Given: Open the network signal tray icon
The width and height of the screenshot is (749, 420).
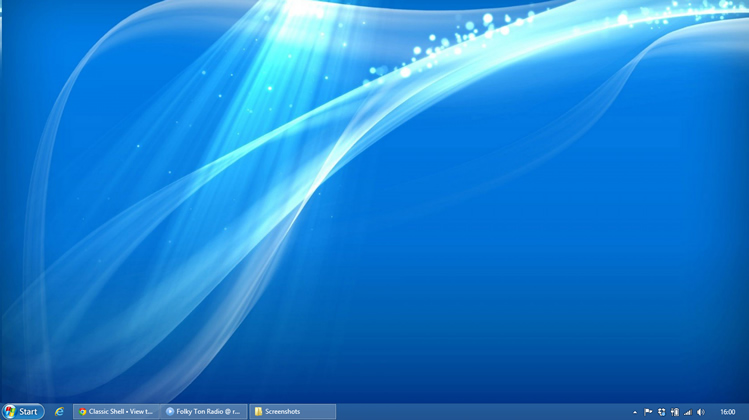Looking at the screenshot, I should pos(688,412).
